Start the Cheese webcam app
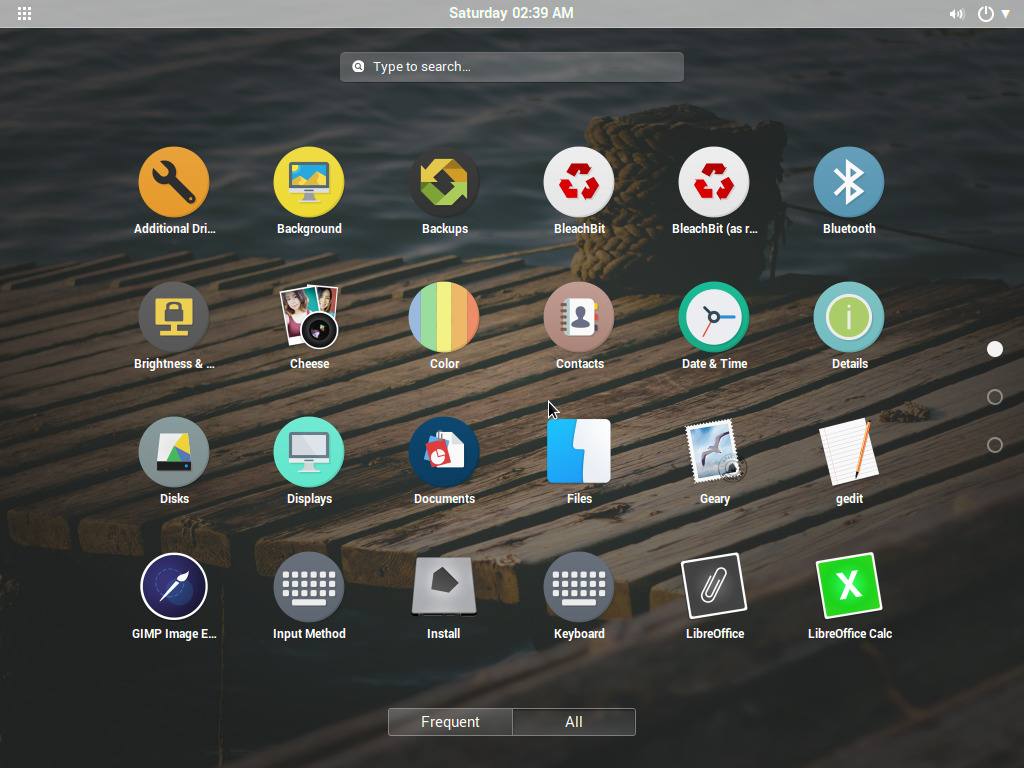Screen dimensions: 1024x768 (x=309, y=316)
